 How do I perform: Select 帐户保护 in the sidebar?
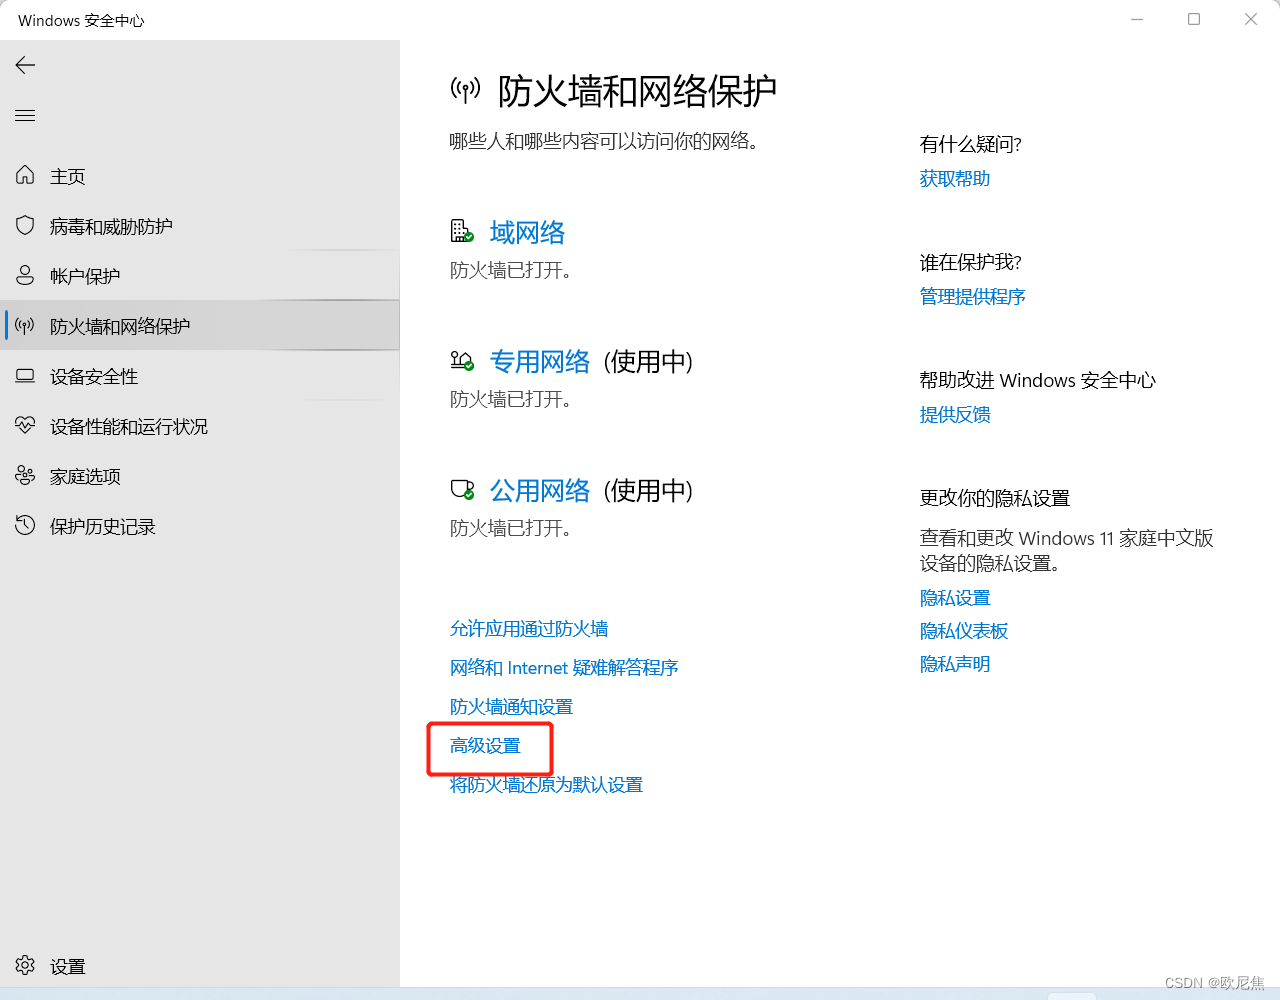coord(200,276)
